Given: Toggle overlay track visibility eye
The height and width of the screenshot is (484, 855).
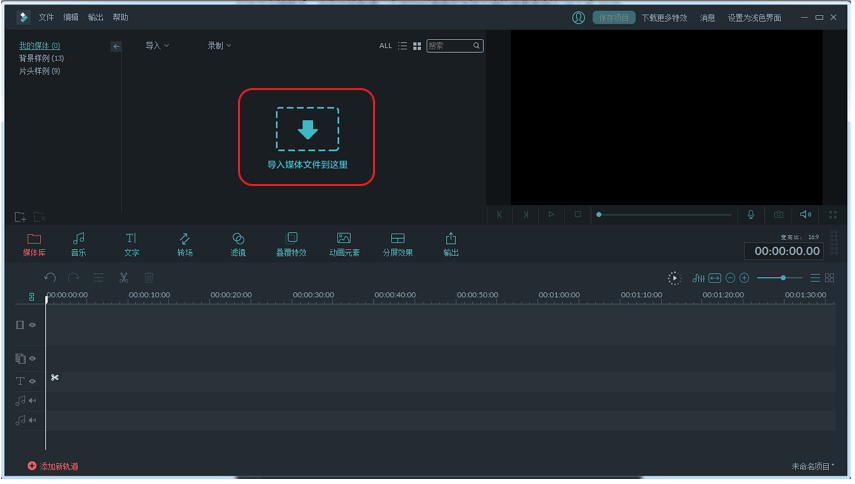Looking at the screenshot, I should (x=33, y=359).
